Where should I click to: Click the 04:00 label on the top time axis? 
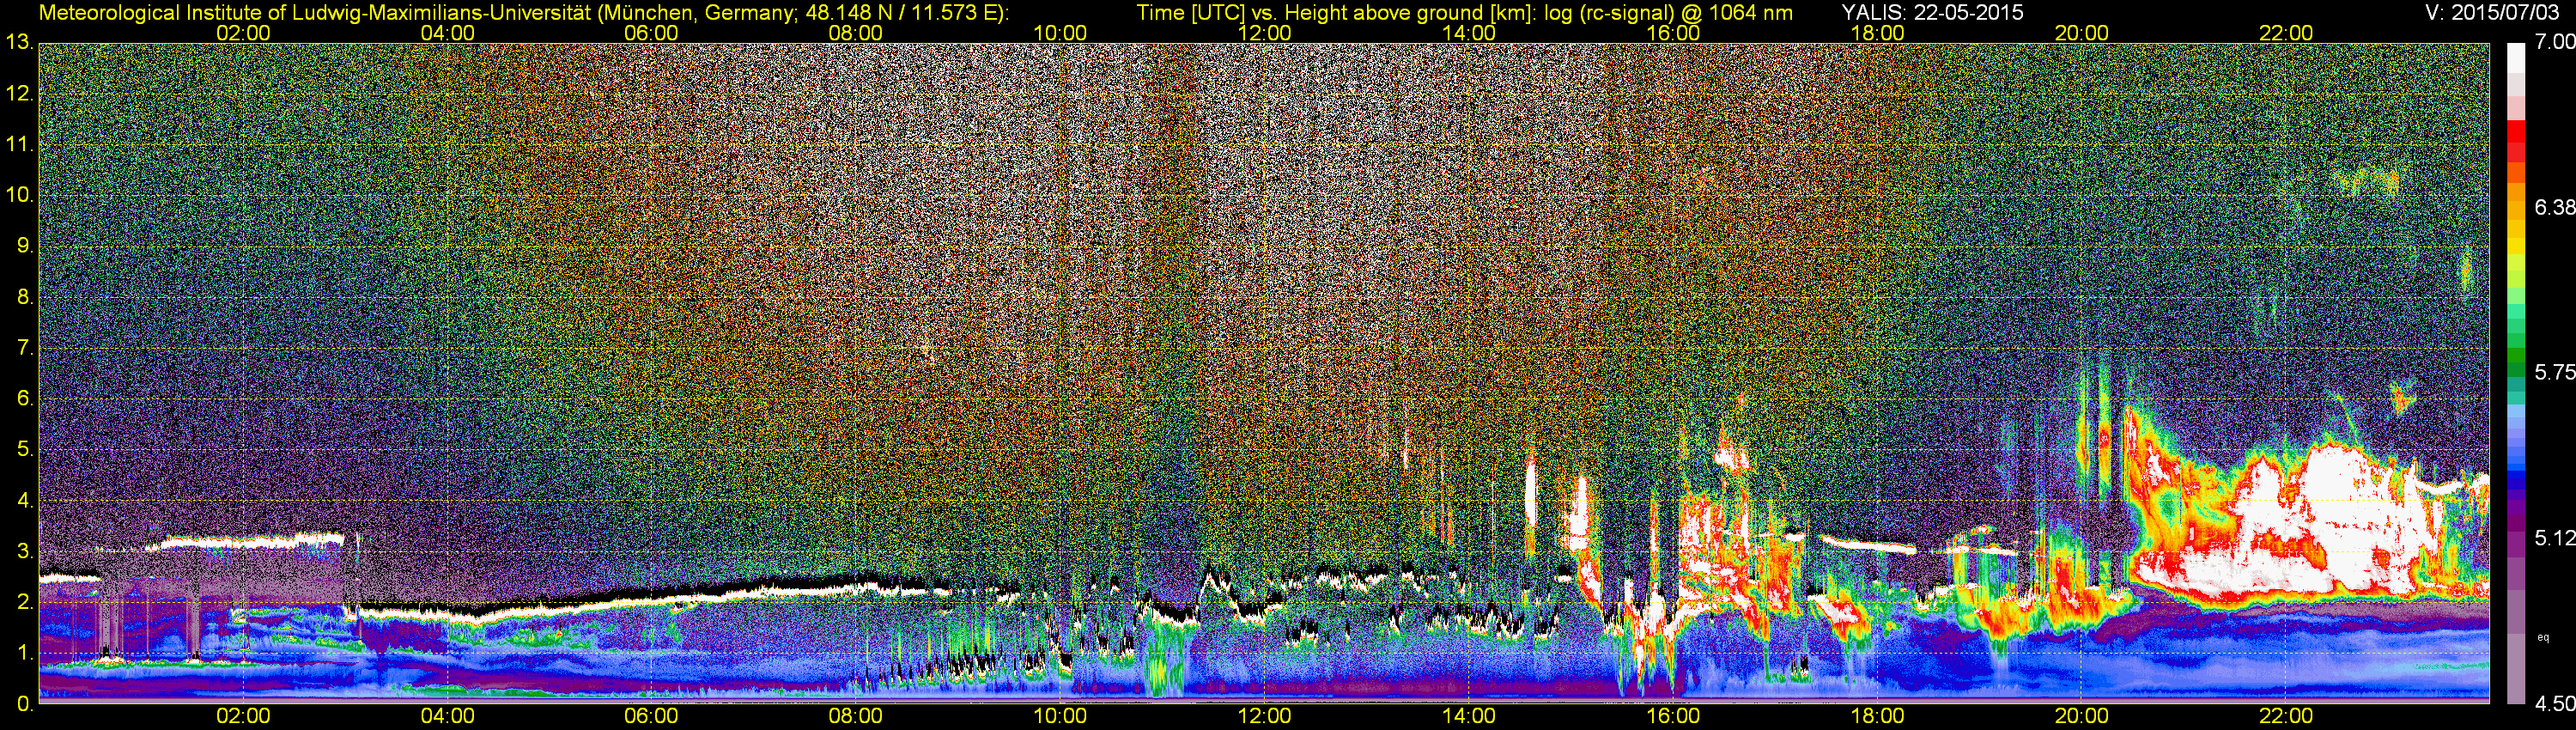point(447,33)
